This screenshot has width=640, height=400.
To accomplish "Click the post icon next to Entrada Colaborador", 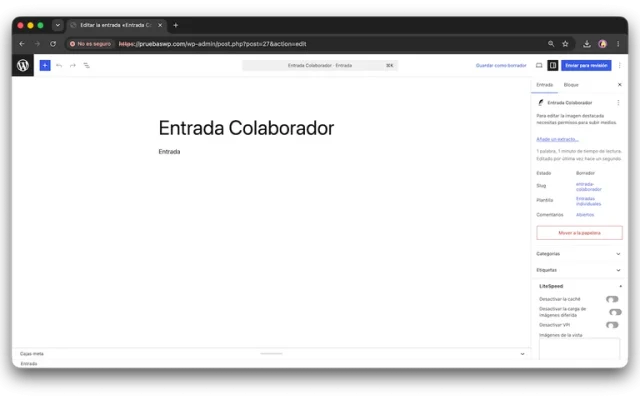I will pyautogui.click(x=541, y=102).
